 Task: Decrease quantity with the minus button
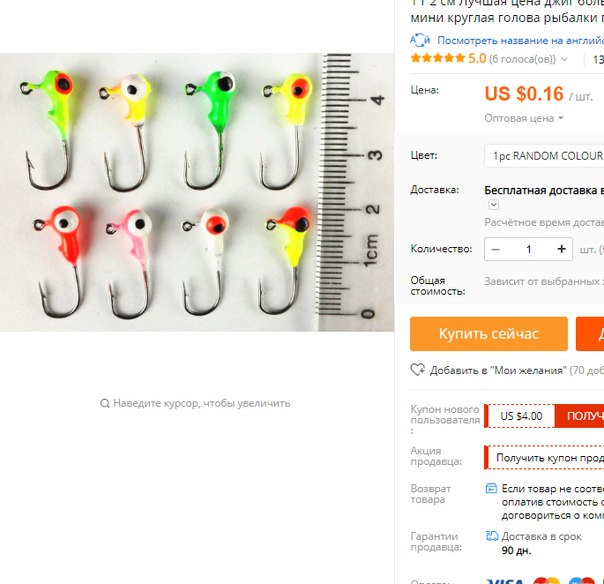point(495,249)
